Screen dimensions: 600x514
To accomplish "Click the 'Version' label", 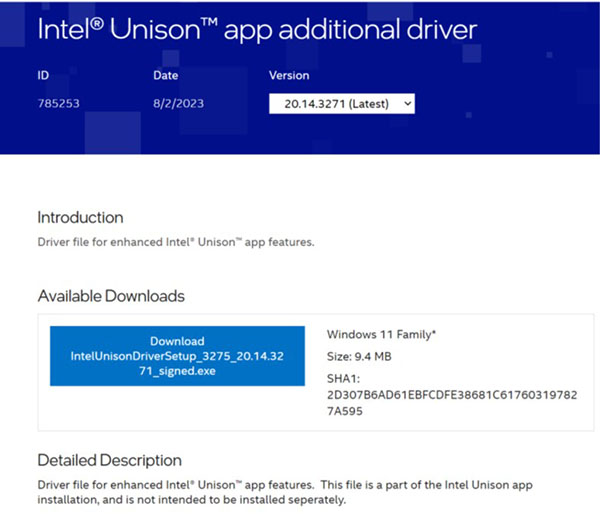I will [289, 75].
